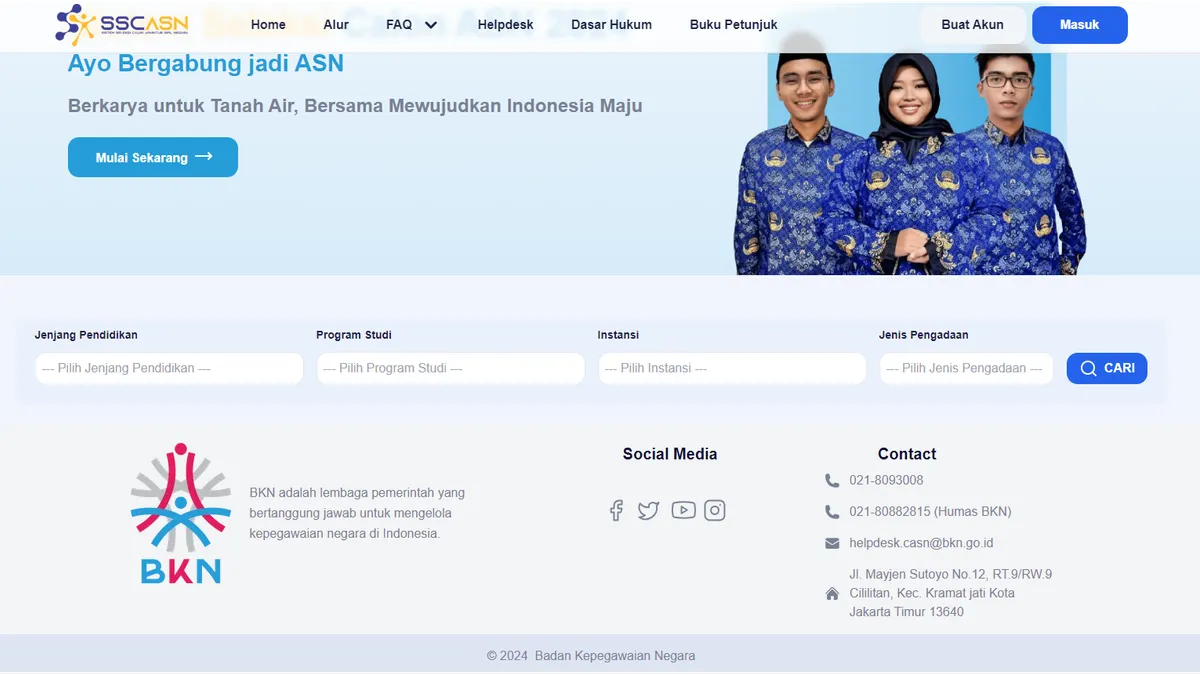Expand the FAQ menu chevron
This screenshot has width=1200, height=675.
pos(431,25)
